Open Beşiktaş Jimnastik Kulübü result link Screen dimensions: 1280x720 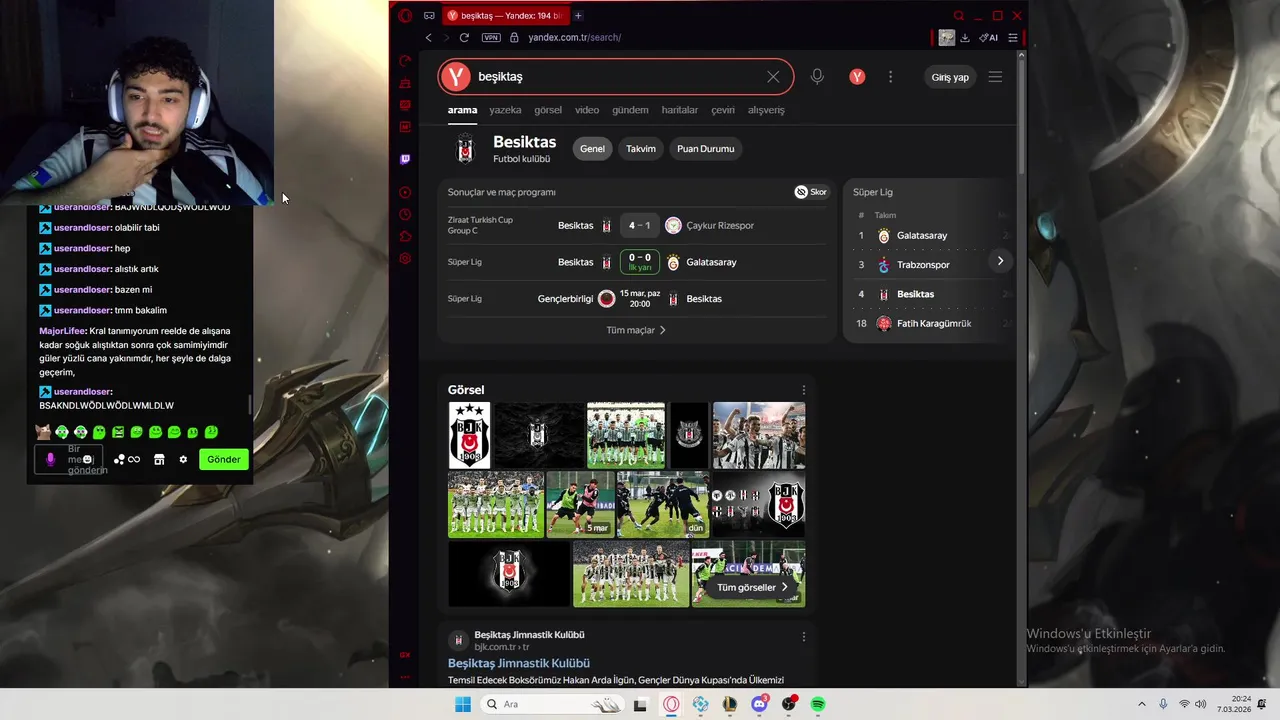(x=519, y=663)
